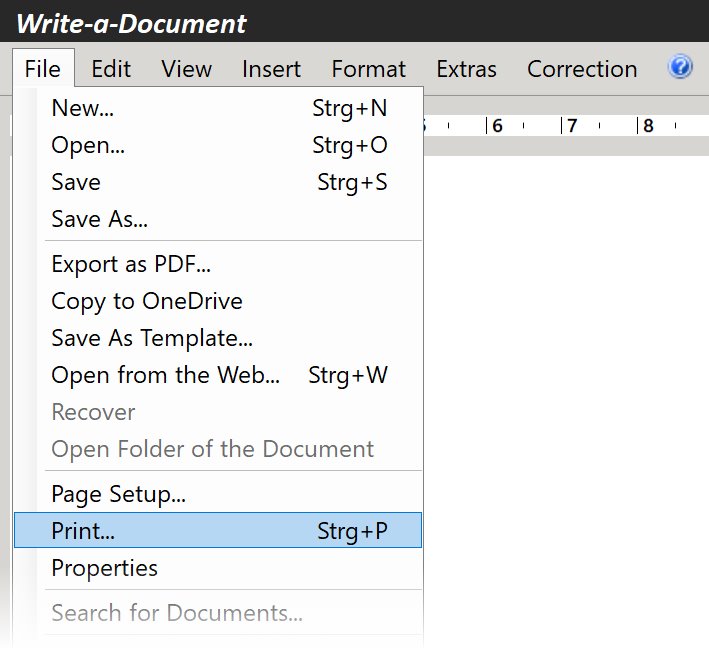Close the open File menu tab
Screen dimensions: 709x661
43,68
